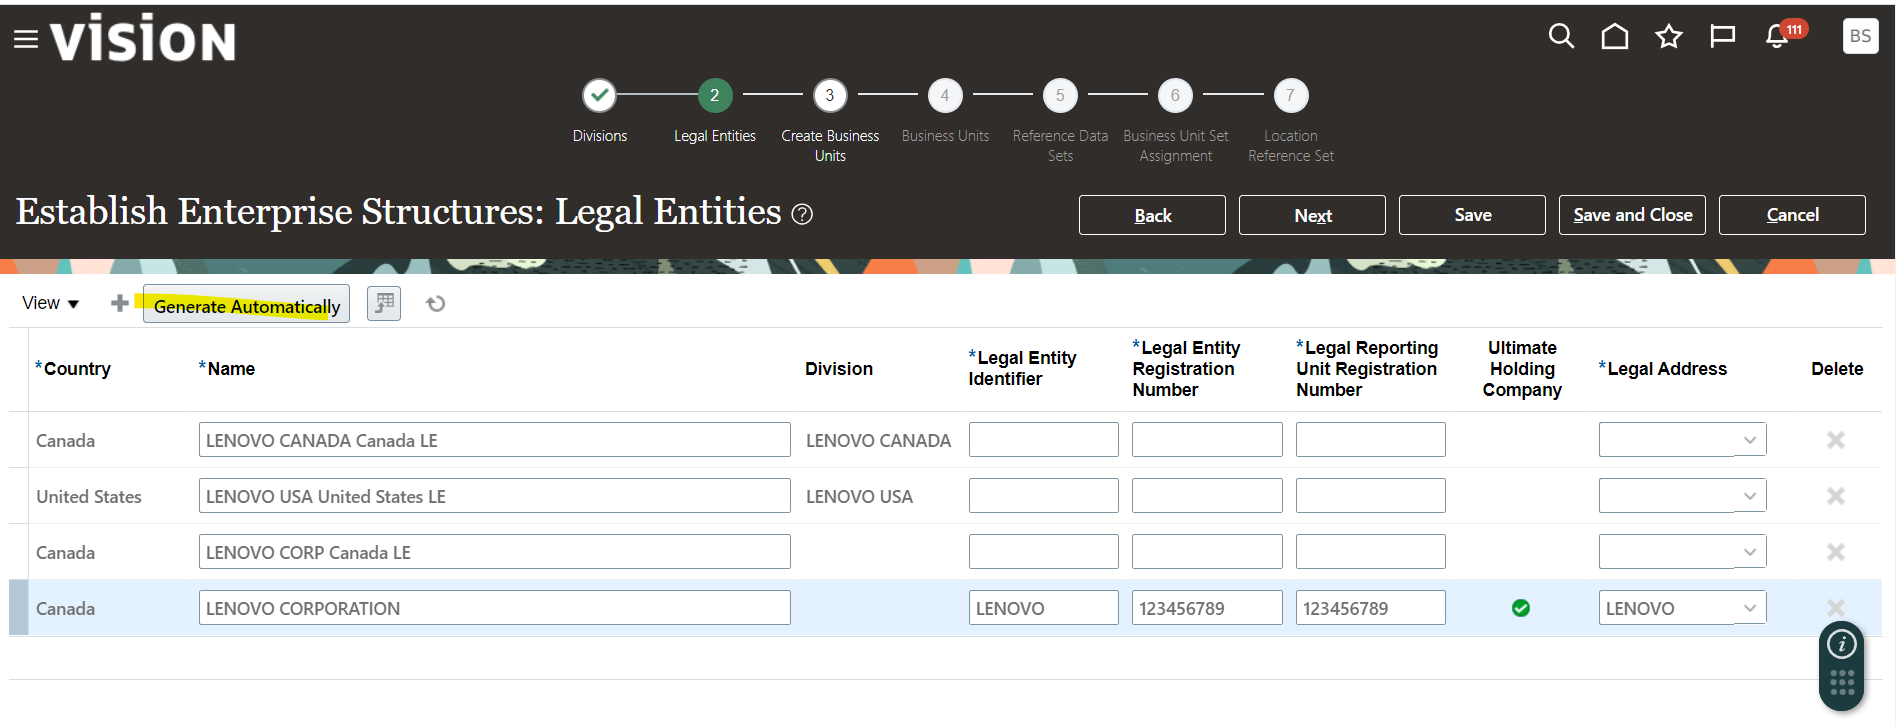
Task: Click the Export to Excel icon
Action: tap(384, 303)
